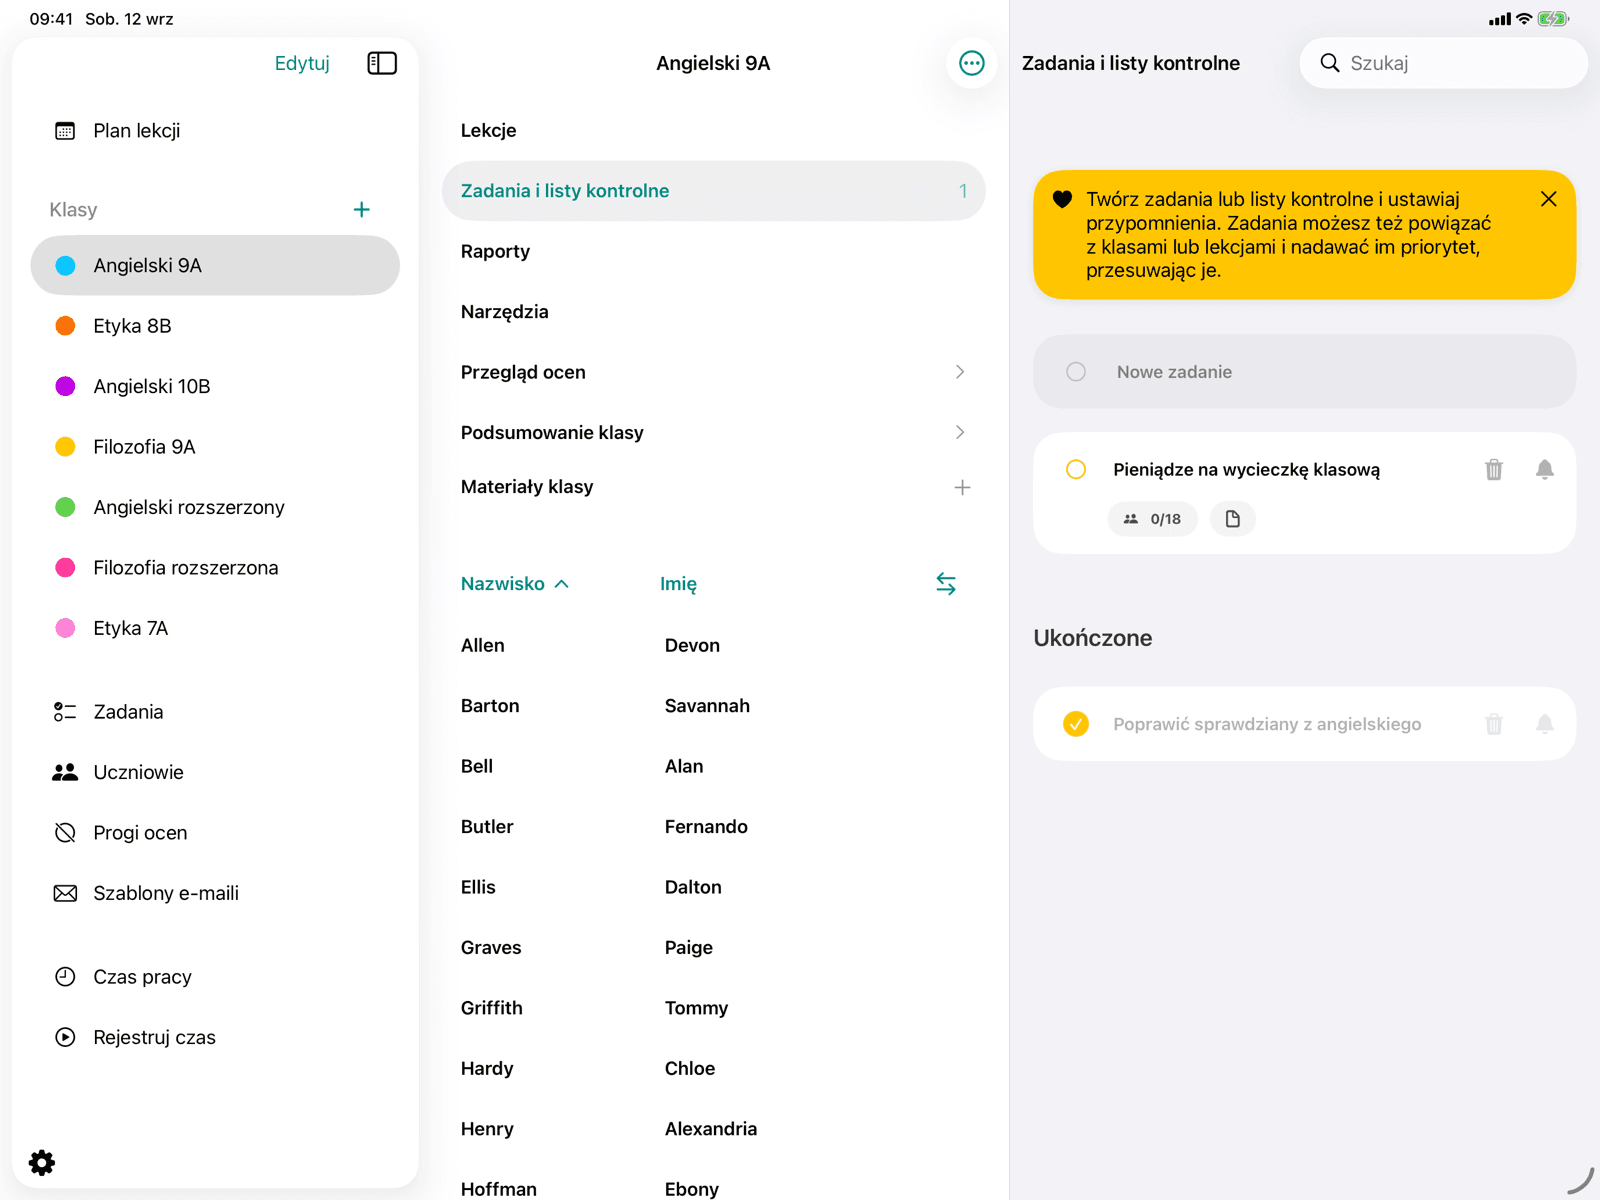Select the purple dot Angielski 10B class
The height and width of the screenshot is (1200, 1600).
click(215, 386)
